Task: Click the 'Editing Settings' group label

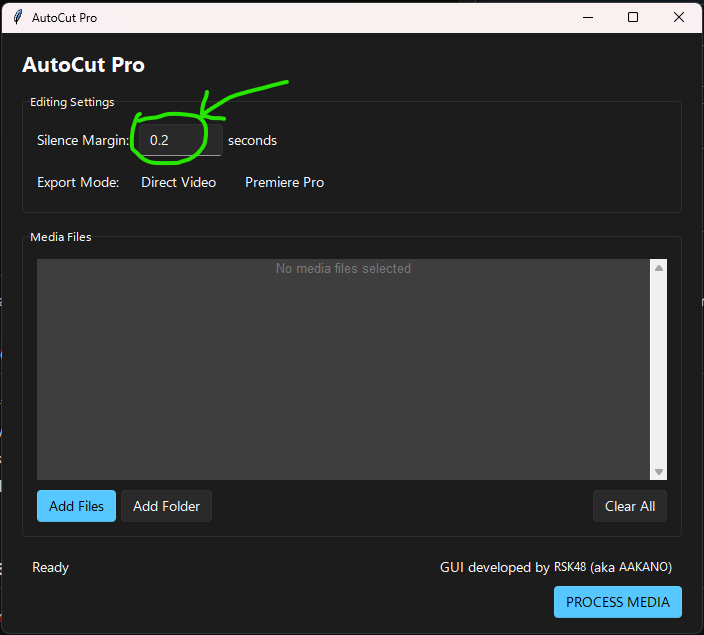Action: point(72,102)
